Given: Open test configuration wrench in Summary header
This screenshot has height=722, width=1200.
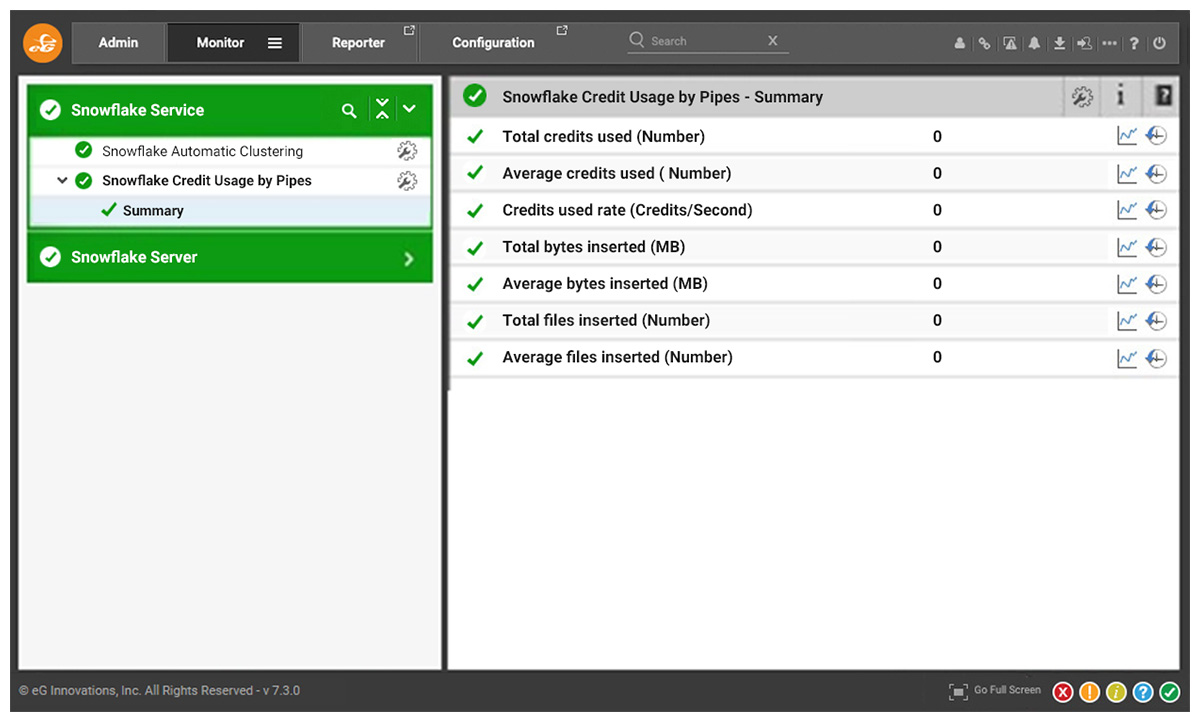Looking at the screenshot, I should tap(1082, 97).
